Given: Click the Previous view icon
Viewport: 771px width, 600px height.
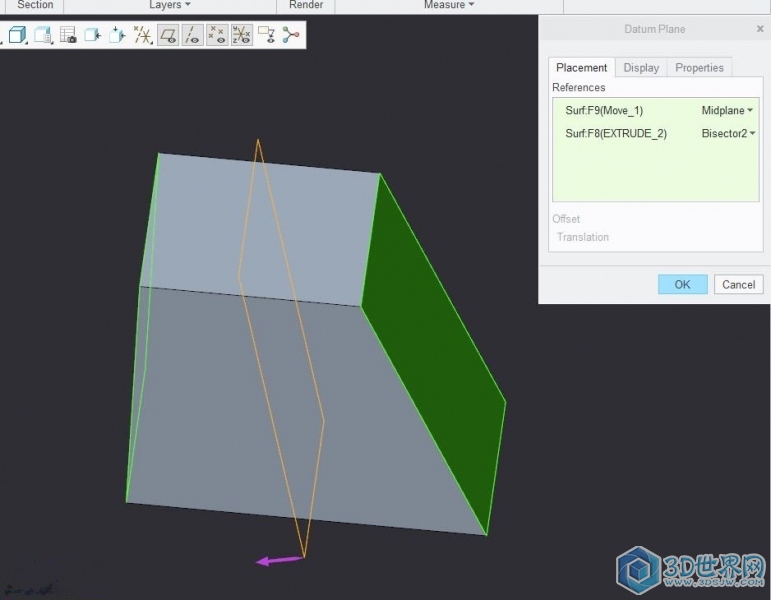Looking at the screenshot, I should [92, 35].
